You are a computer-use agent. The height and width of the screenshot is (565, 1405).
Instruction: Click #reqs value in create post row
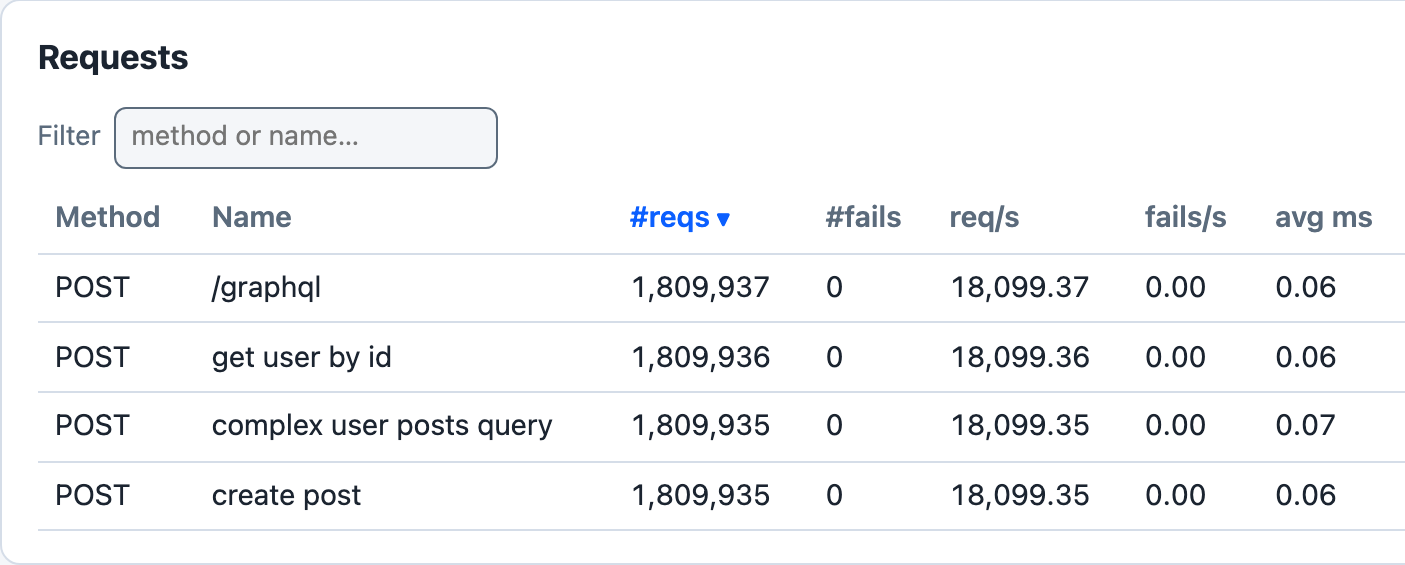coord(701,495)
